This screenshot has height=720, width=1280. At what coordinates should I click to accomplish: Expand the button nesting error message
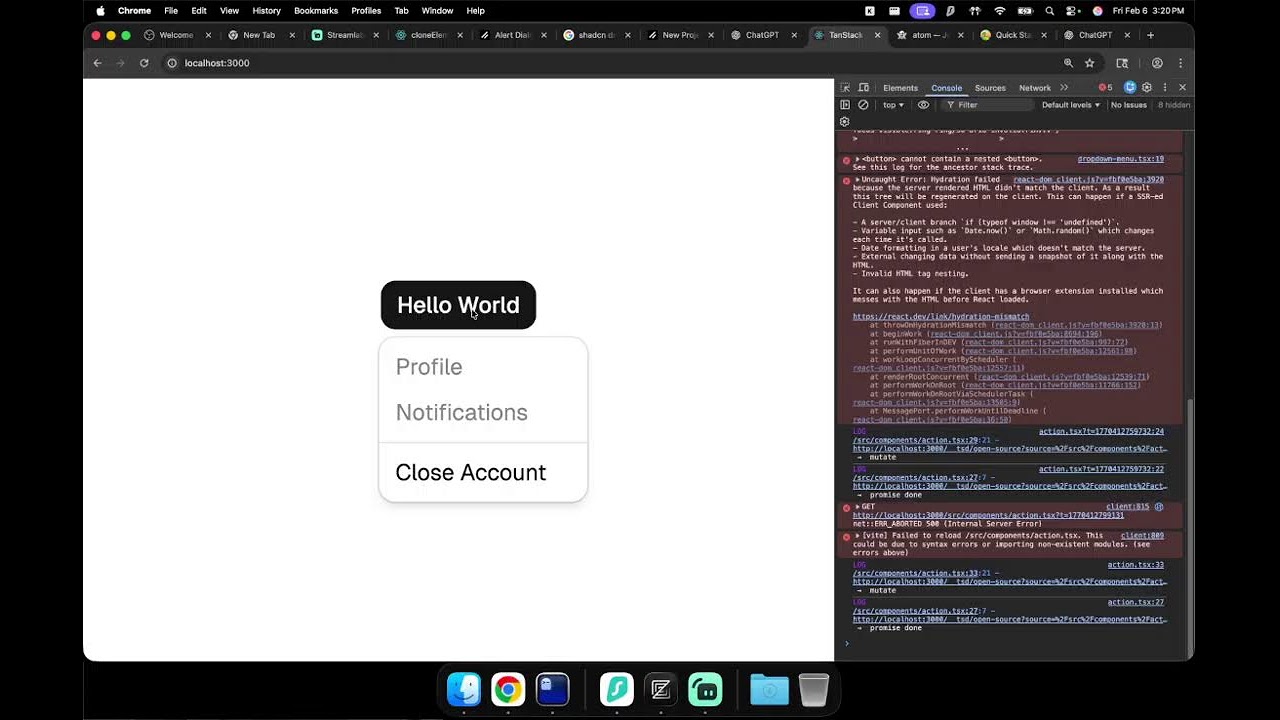click(858, 159)
